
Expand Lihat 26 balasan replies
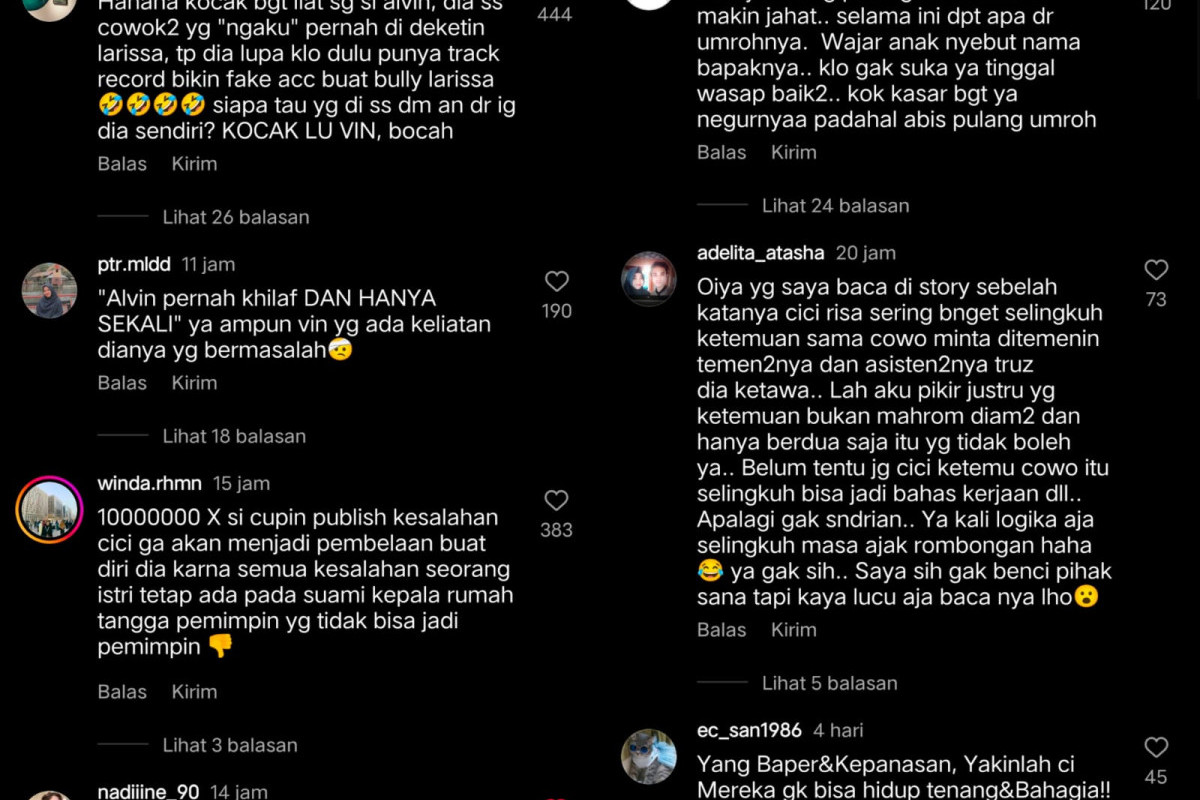pos(236,217)
